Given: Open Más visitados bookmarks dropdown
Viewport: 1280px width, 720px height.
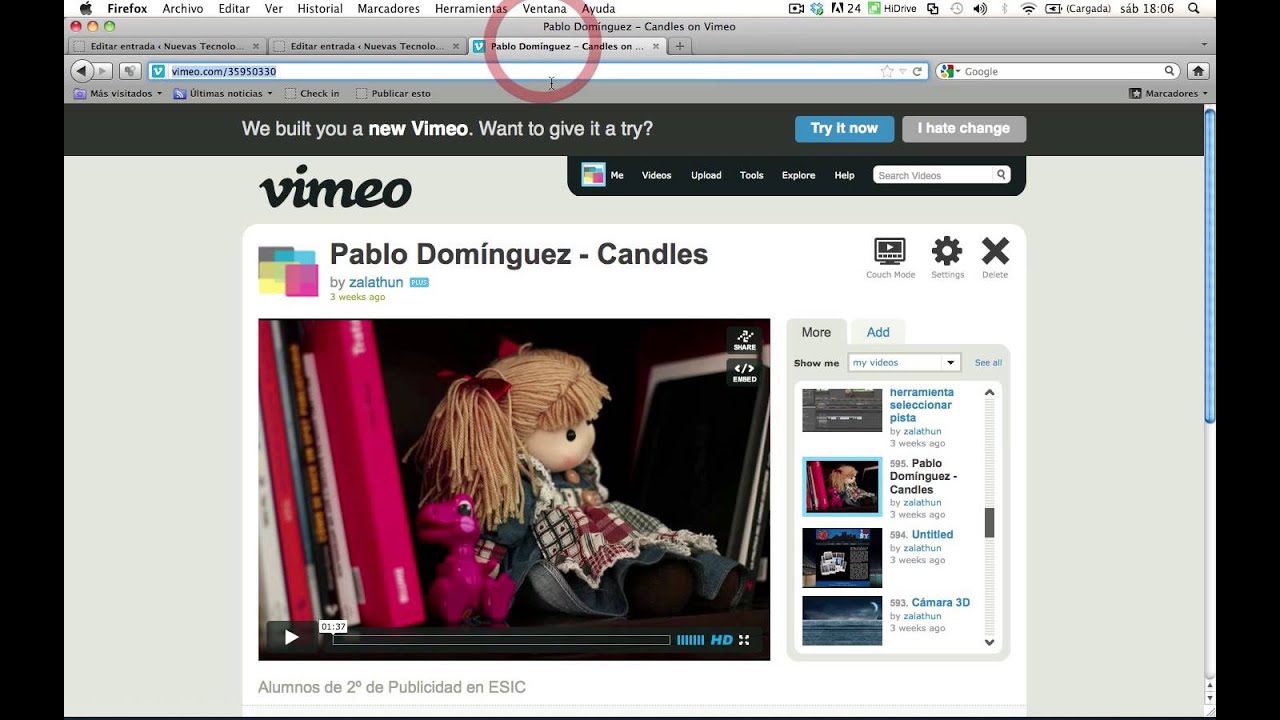Looking at the screenshot, I should tap(118, 93).
